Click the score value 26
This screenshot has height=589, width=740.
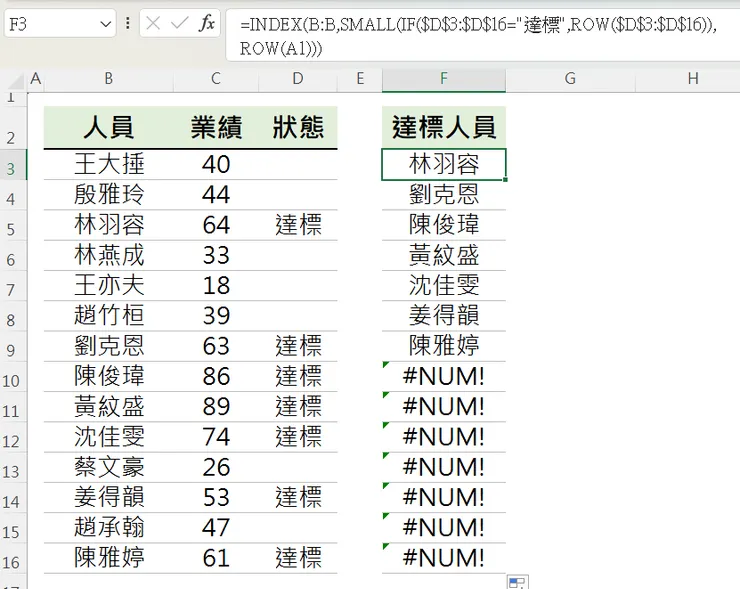216,467
